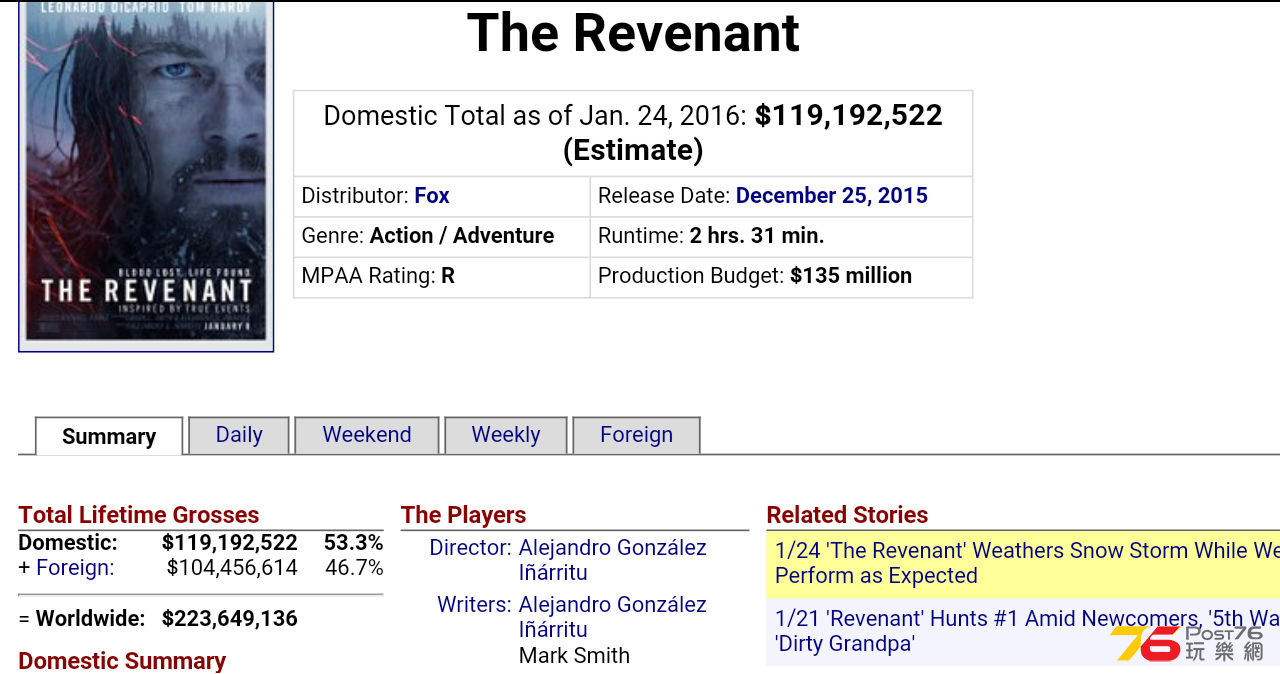
Task: Click the Domestic Summary heading
Action: tap(122, 661)
